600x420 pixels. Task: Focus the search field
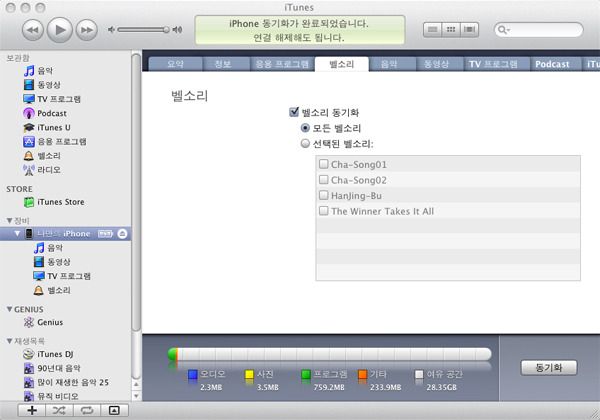(x=538, y=29)
